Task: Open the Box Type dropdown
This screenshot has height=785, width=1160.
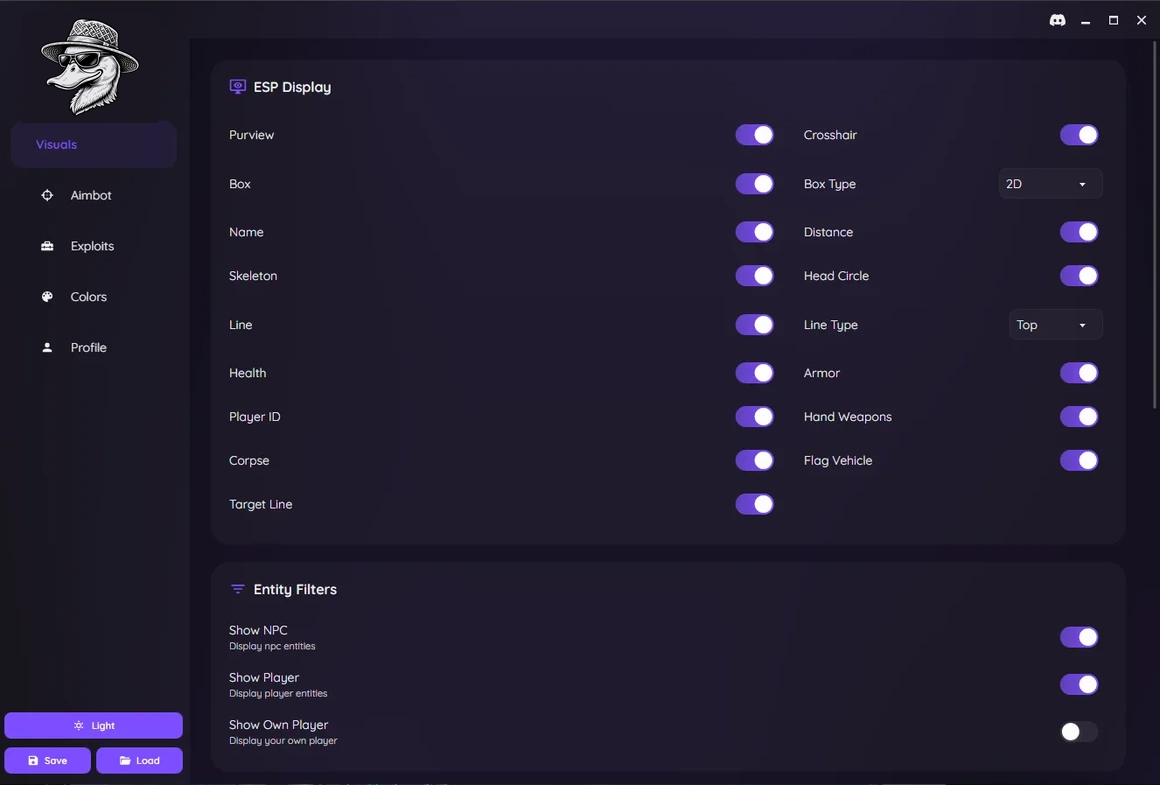Action: coord(1051,184)
